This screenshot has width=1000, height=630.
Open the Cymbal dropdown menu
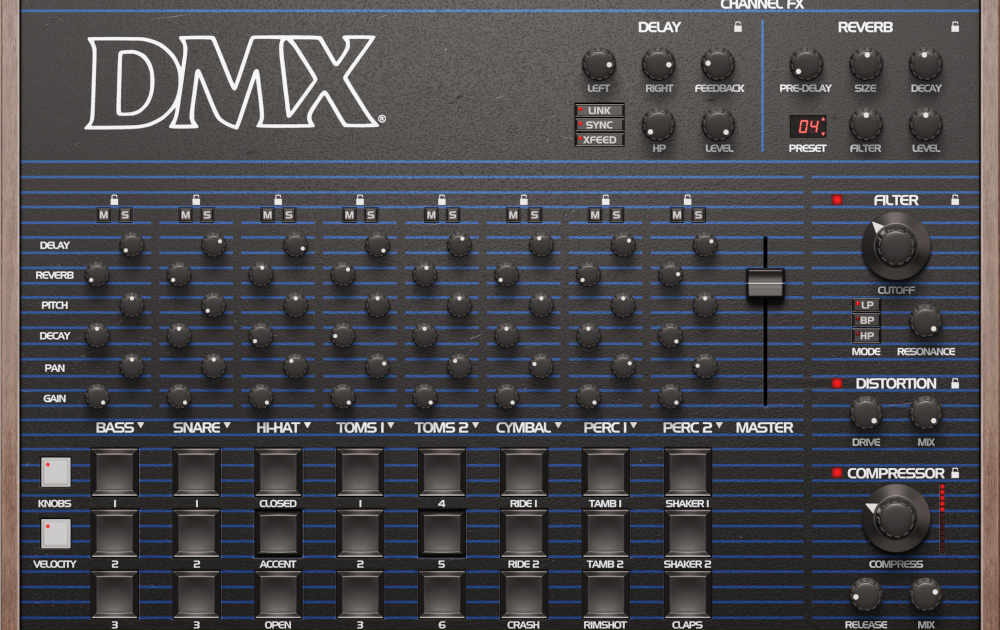556,426
